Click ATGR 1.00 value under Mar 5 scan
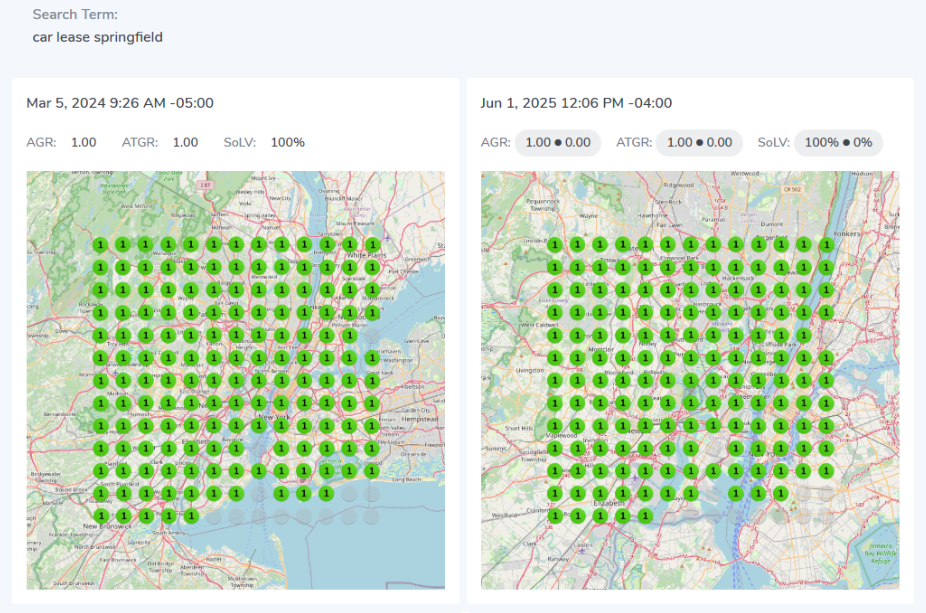This screenshot has height=613, width=926. point(185,142)
